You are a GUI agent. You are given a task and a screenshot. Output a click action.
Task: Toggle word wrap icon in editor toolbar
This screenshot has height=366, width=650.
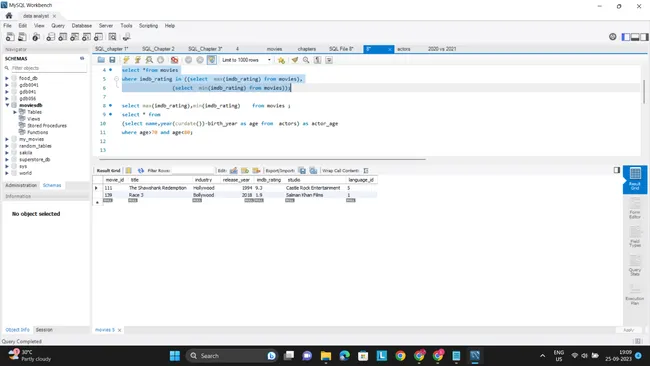[x=329, y=60]
